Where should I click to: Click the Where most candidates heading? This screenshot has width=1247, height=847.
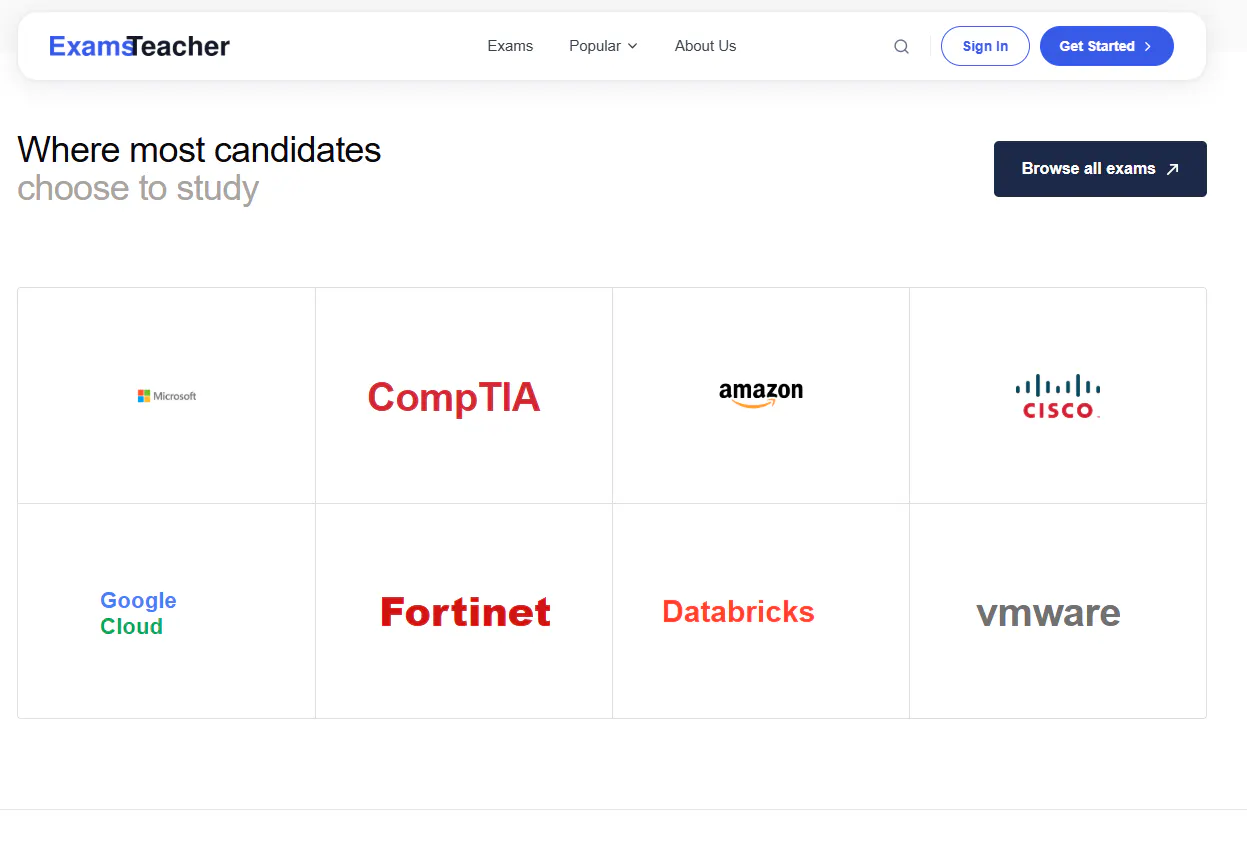pos(199,150)
